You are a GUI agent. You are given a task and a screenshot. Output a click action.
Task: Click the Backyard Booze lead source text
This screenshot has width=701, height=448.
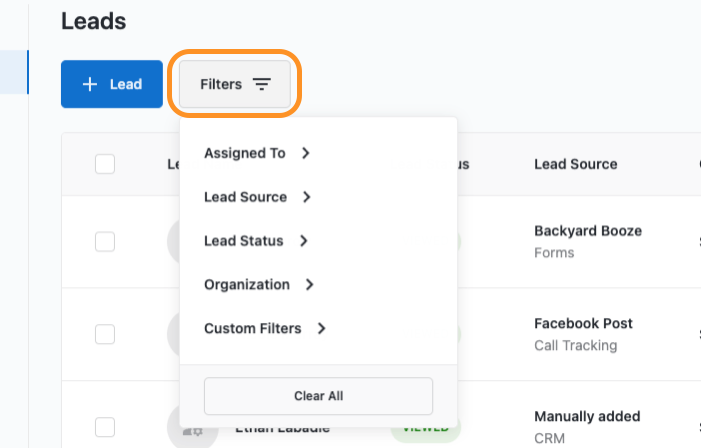588,231
